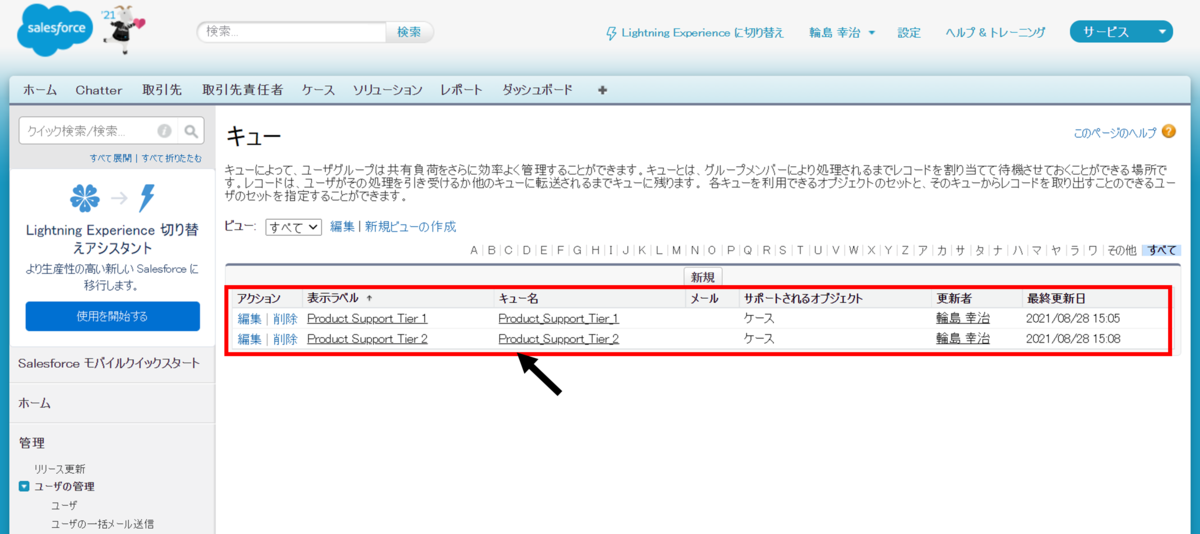Click 輪島 幸治 in Tier 2 row

tap(963, 339)
